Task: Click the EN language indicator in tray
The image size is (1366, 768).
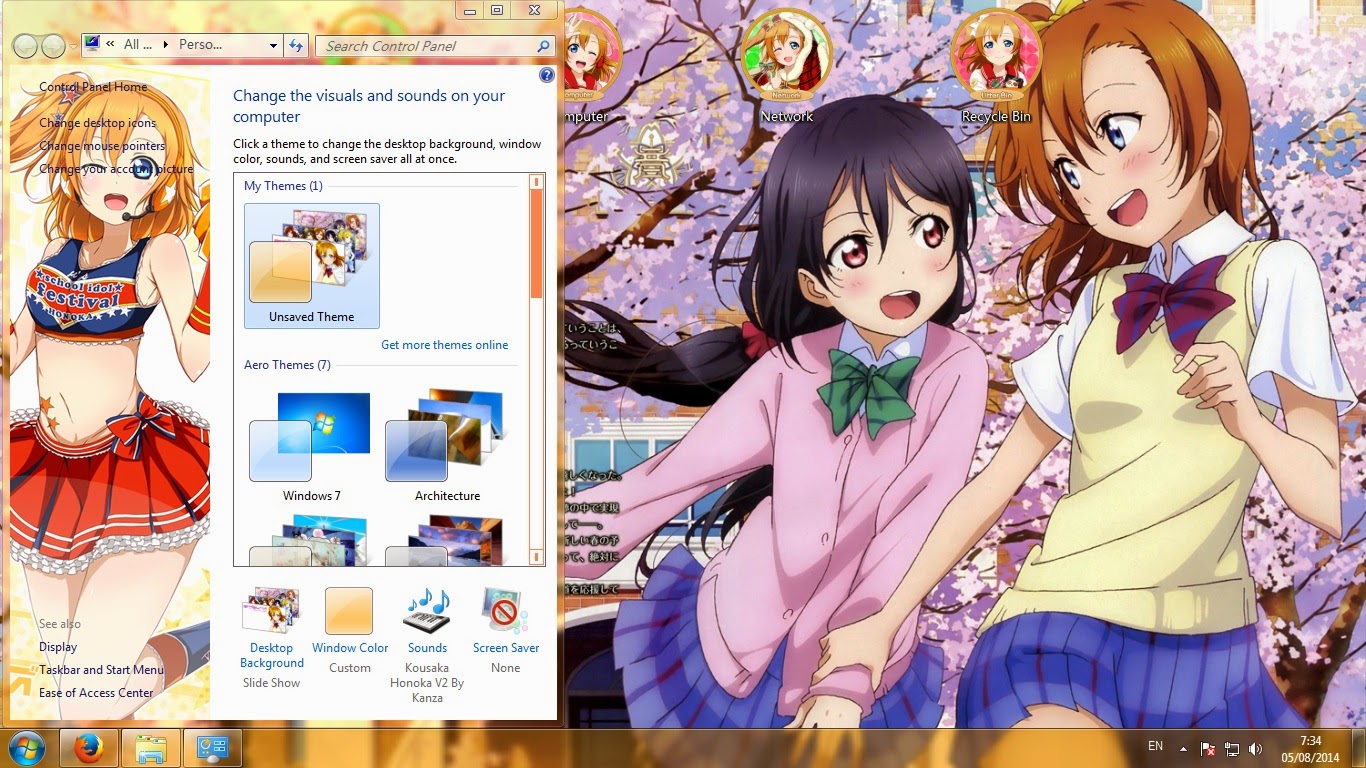Action: click(1155, 747)
